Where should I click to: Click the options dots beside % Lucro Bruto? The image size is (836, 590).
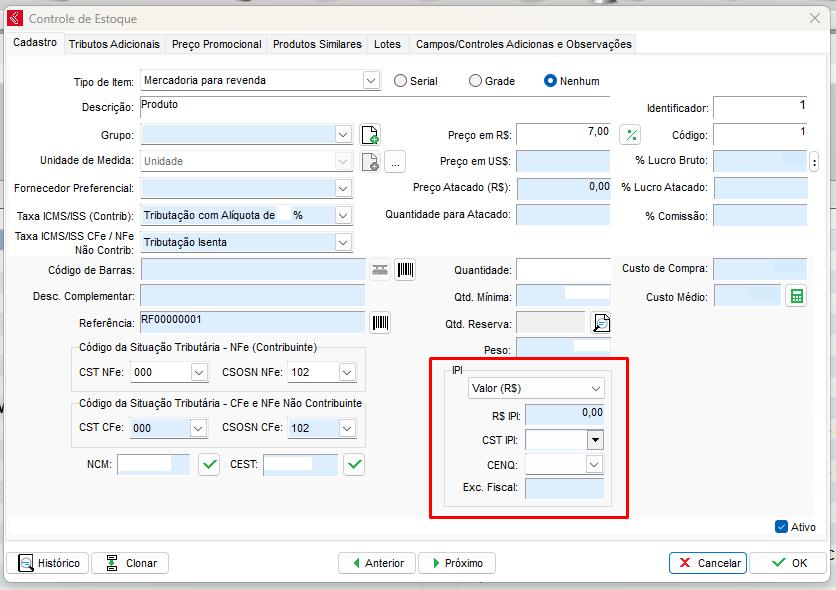[x=814, y=161]
